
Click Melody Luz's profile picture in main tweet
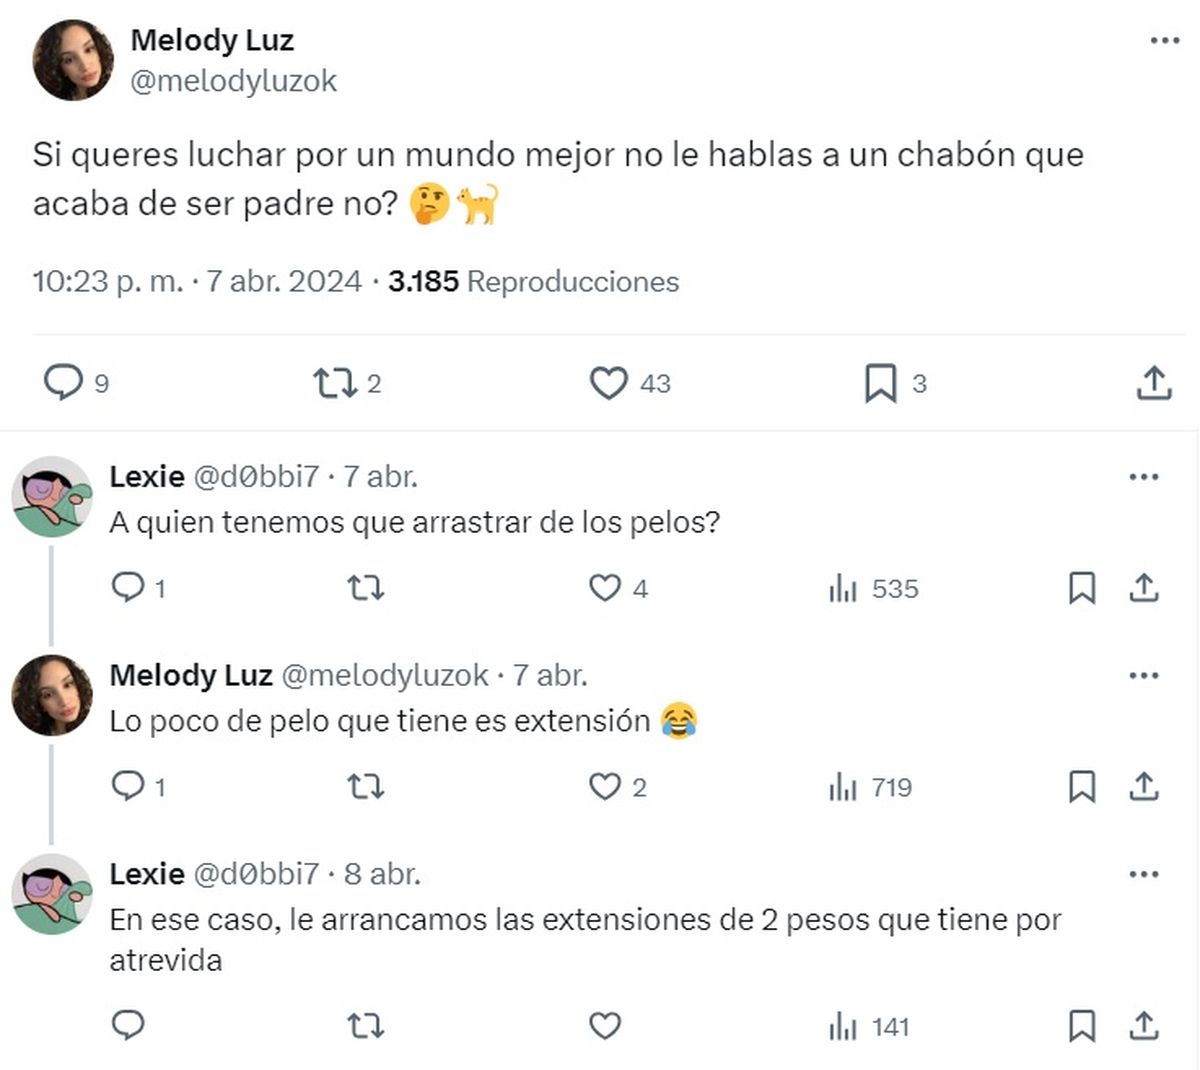tap(73, 60)
